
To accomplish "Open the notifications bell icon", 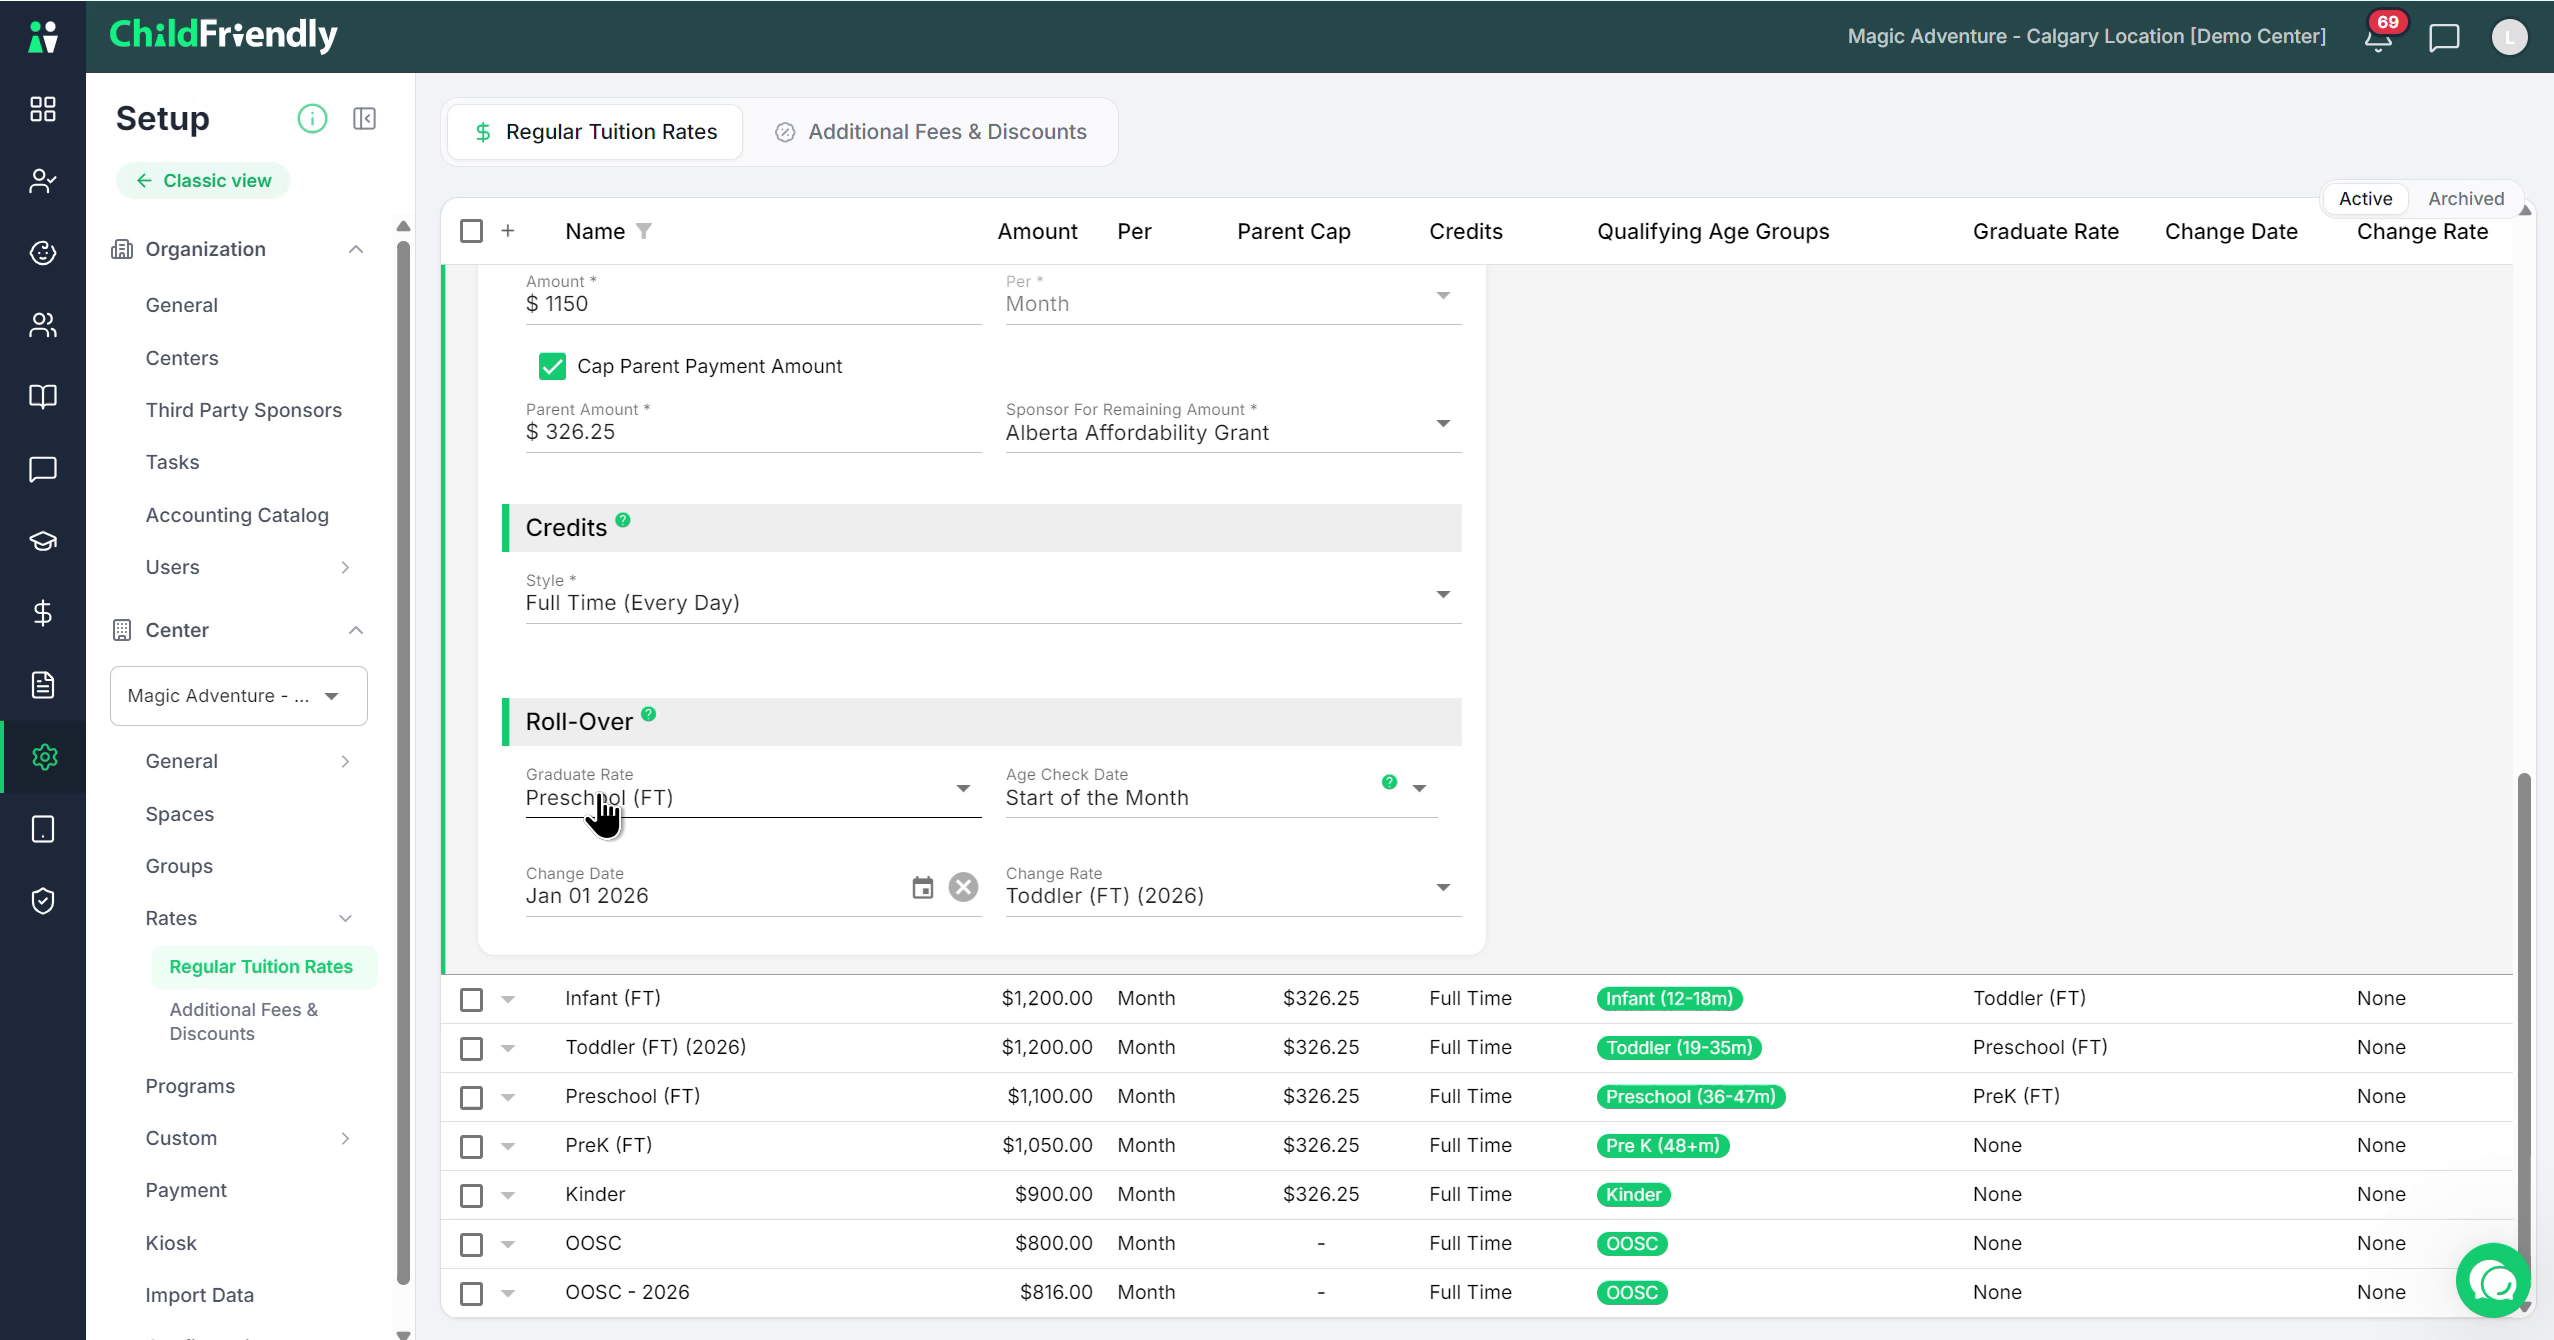I will pos(2378,38).
